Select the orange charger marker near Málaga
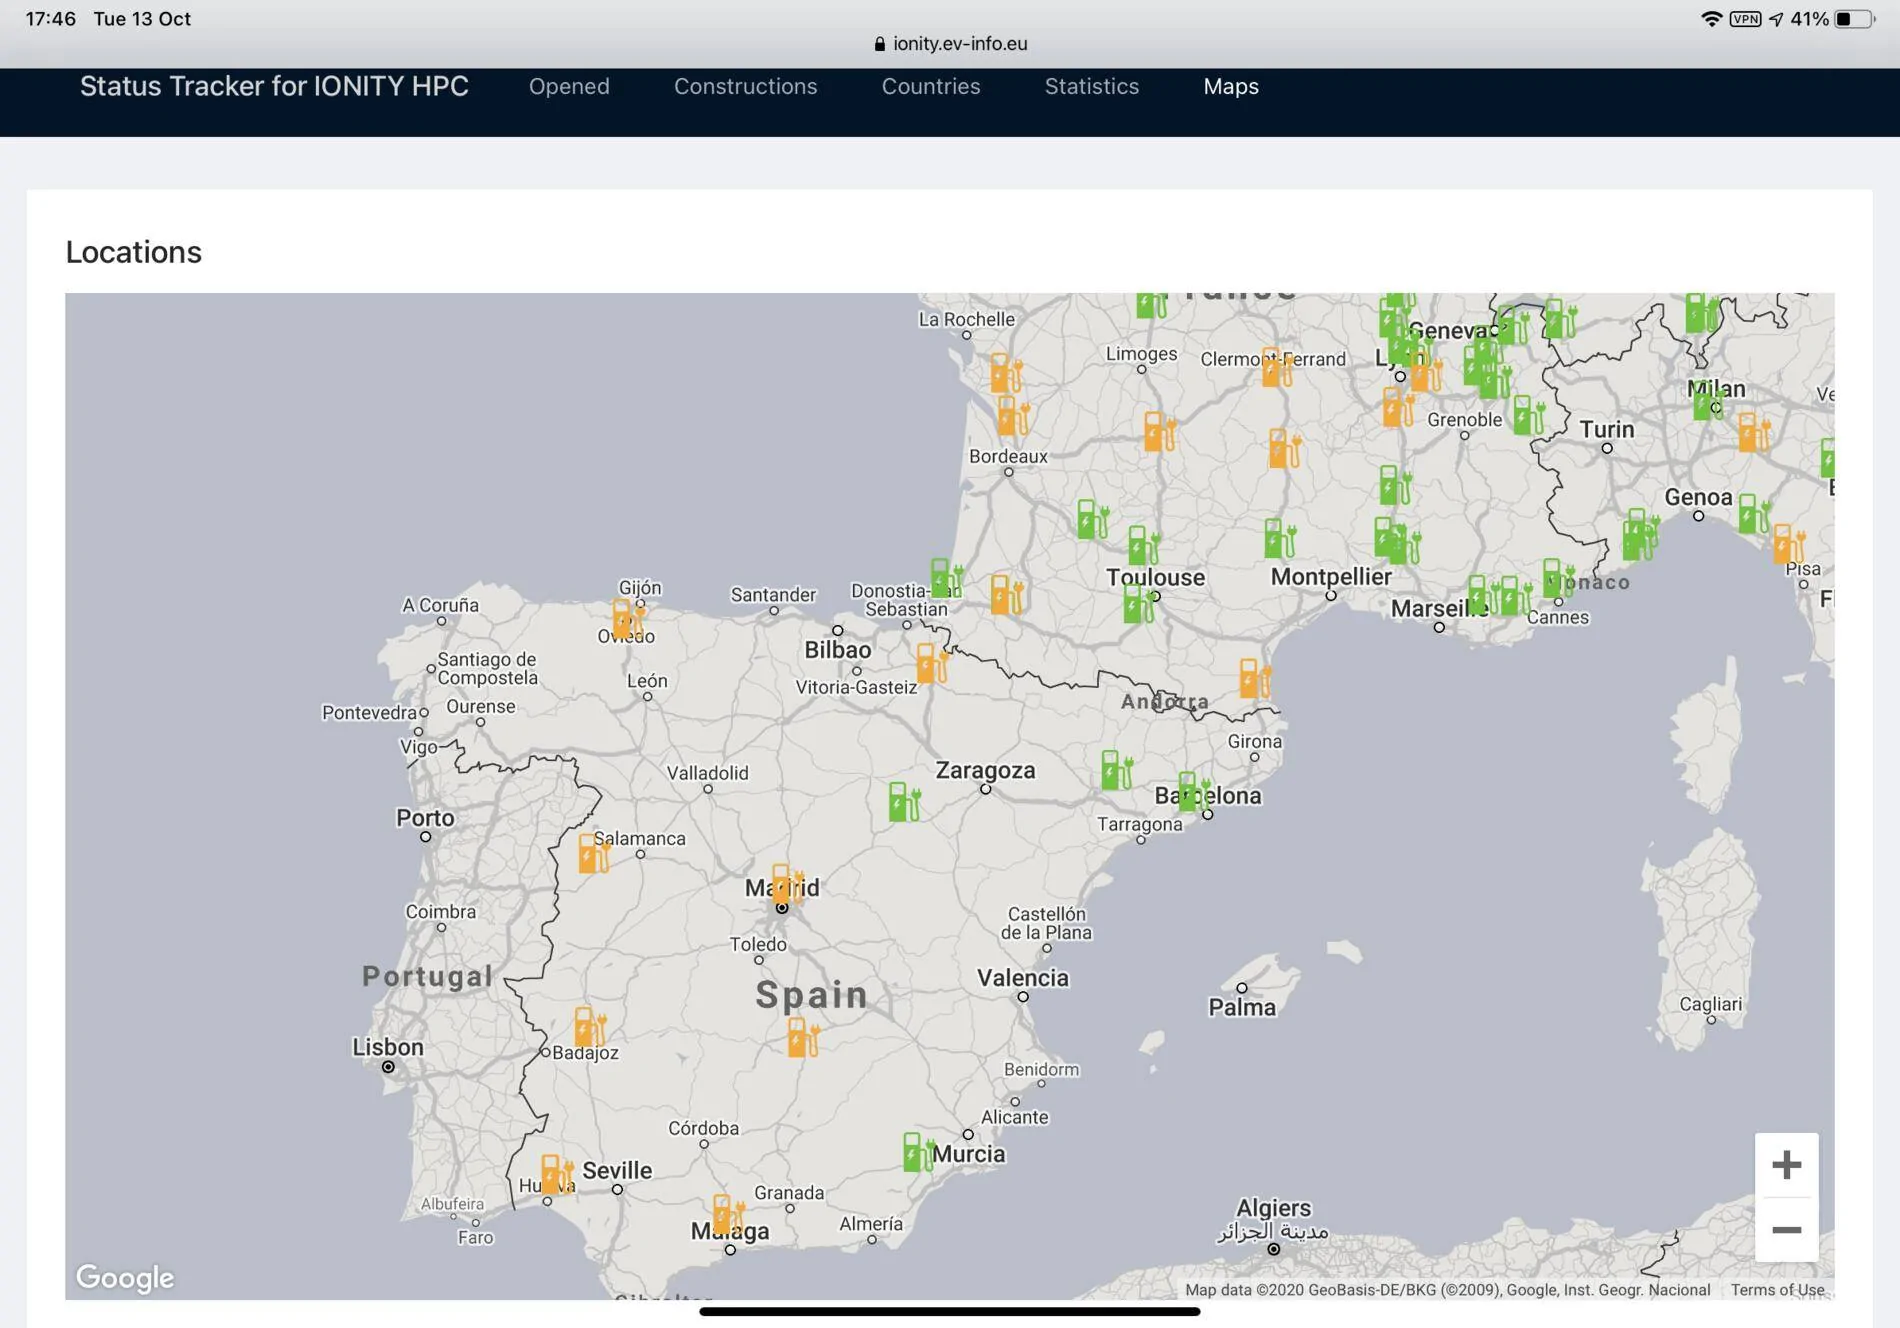The height and width of the screenshot is (1328, 1900). [x=728, y=1214]
